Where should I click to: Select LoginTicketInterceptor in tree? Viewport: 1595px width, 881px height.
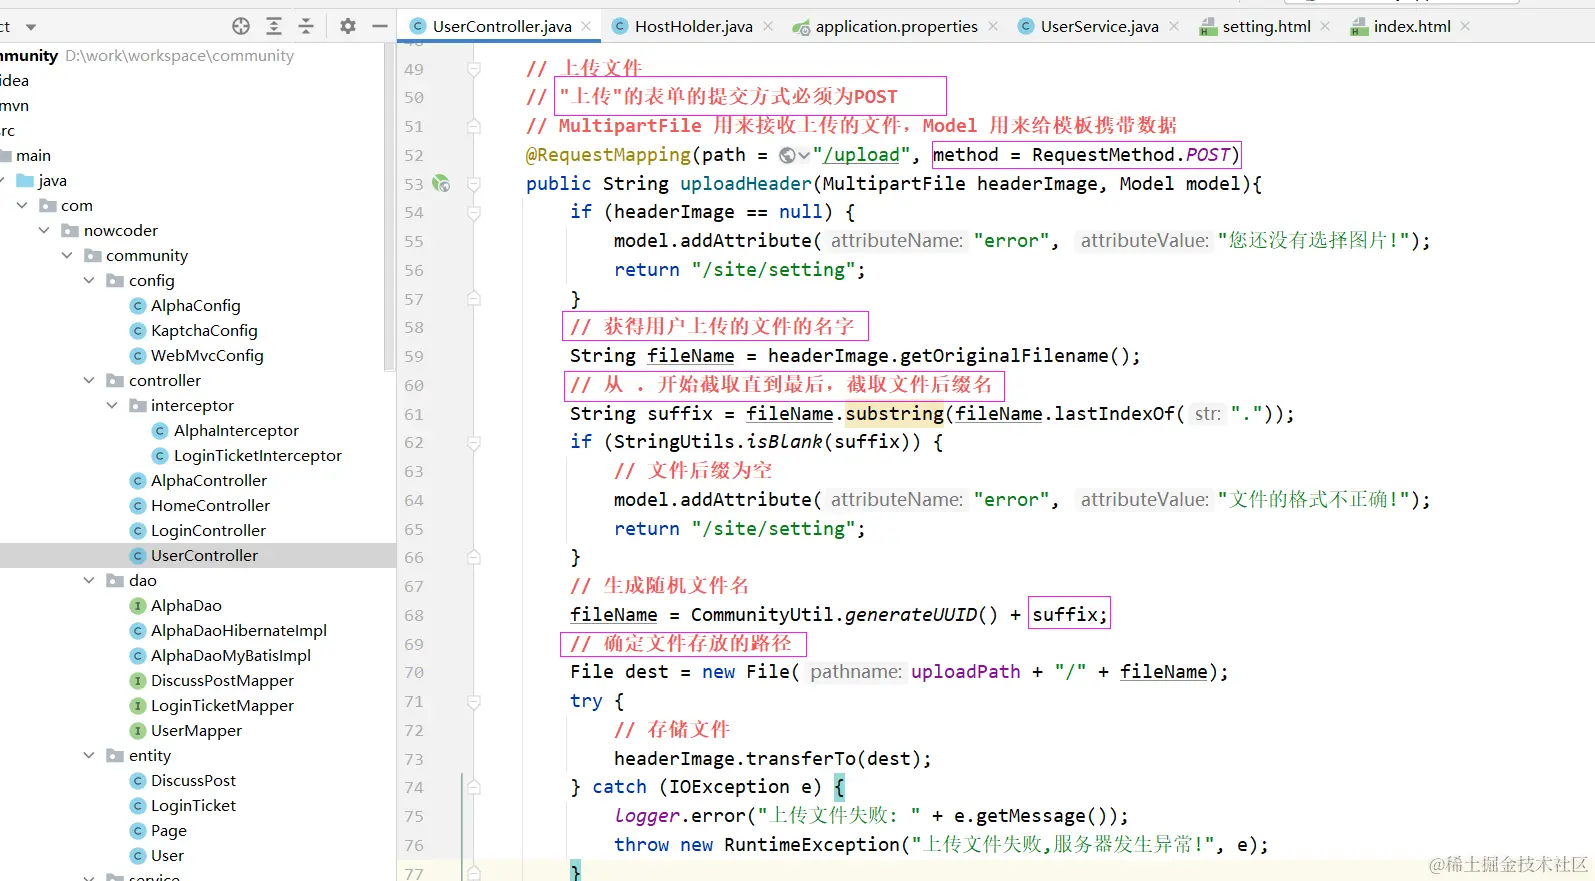(x=258, y=455)
